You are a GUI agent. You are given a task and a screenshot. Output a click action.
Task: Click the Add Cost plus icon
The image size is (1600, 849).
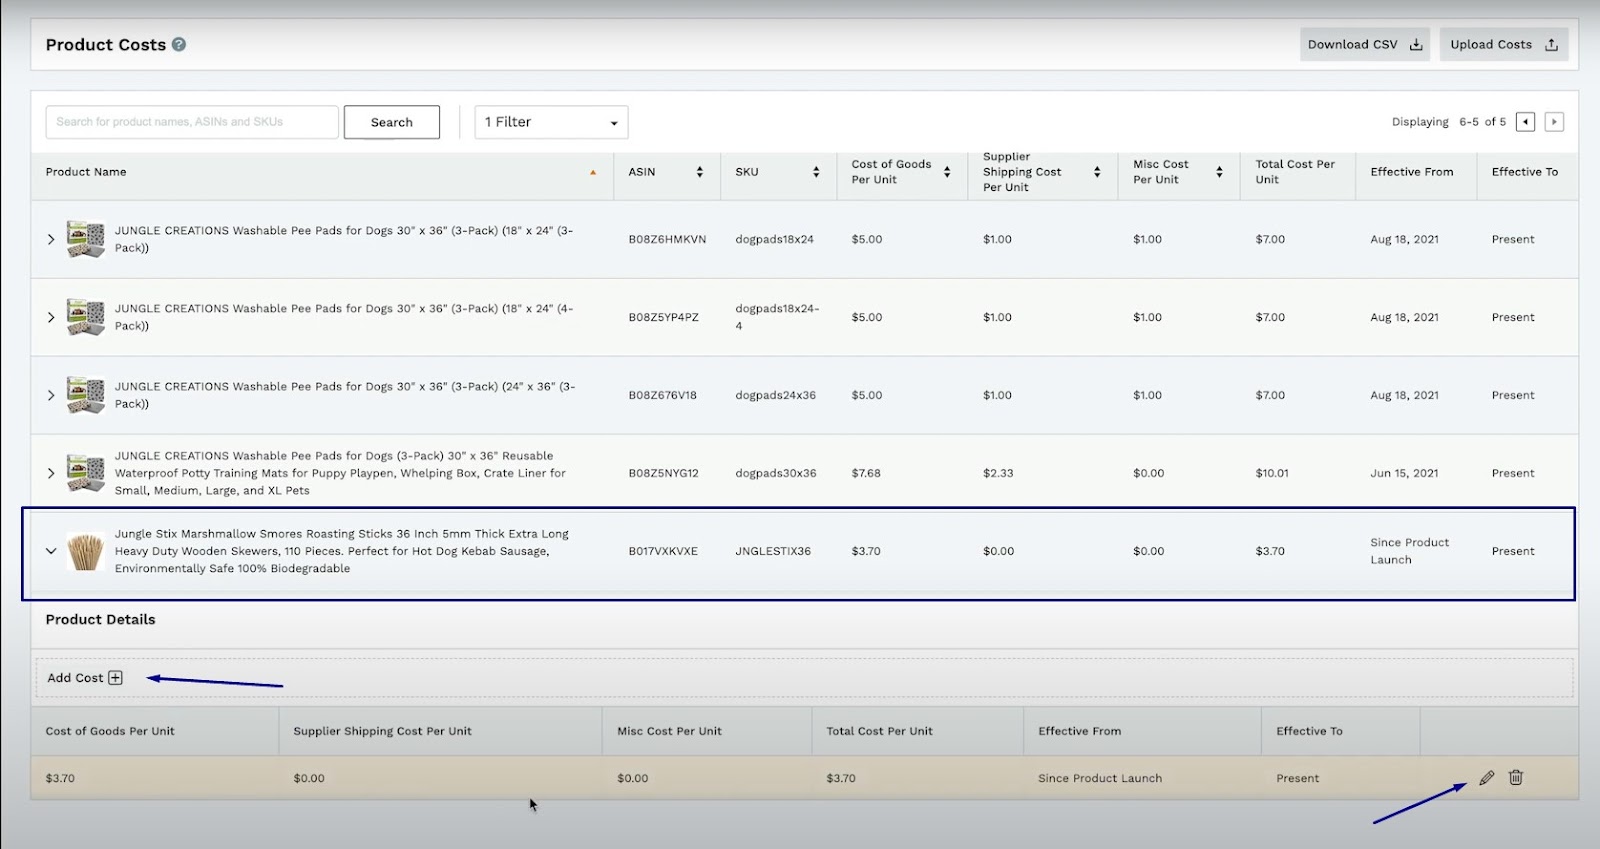click(115, 678)
